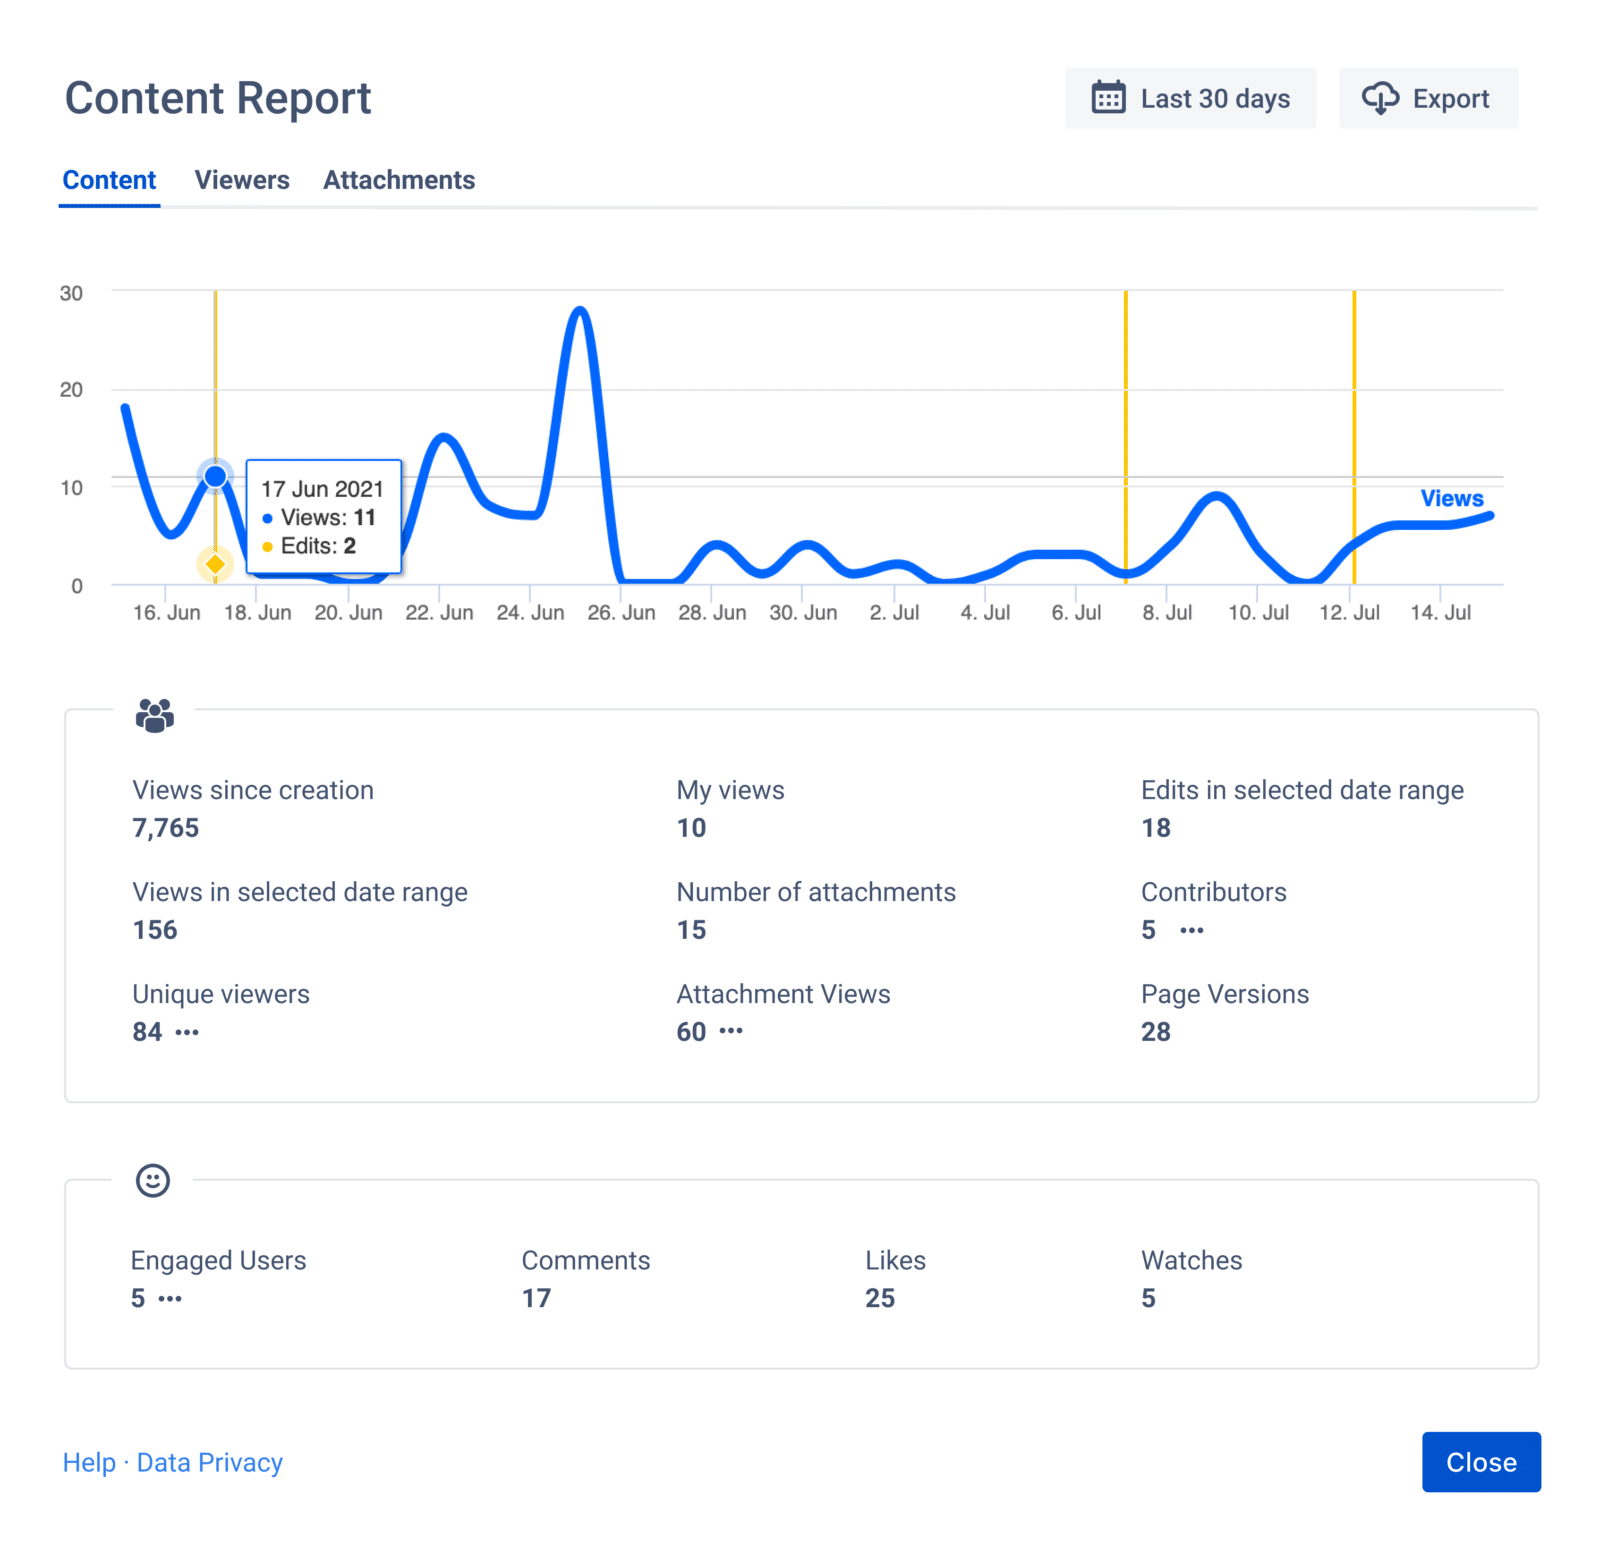The width and height of the screenshot is (1600, 1549).
Task: Click the Close button
Action: [1481, 1462]
